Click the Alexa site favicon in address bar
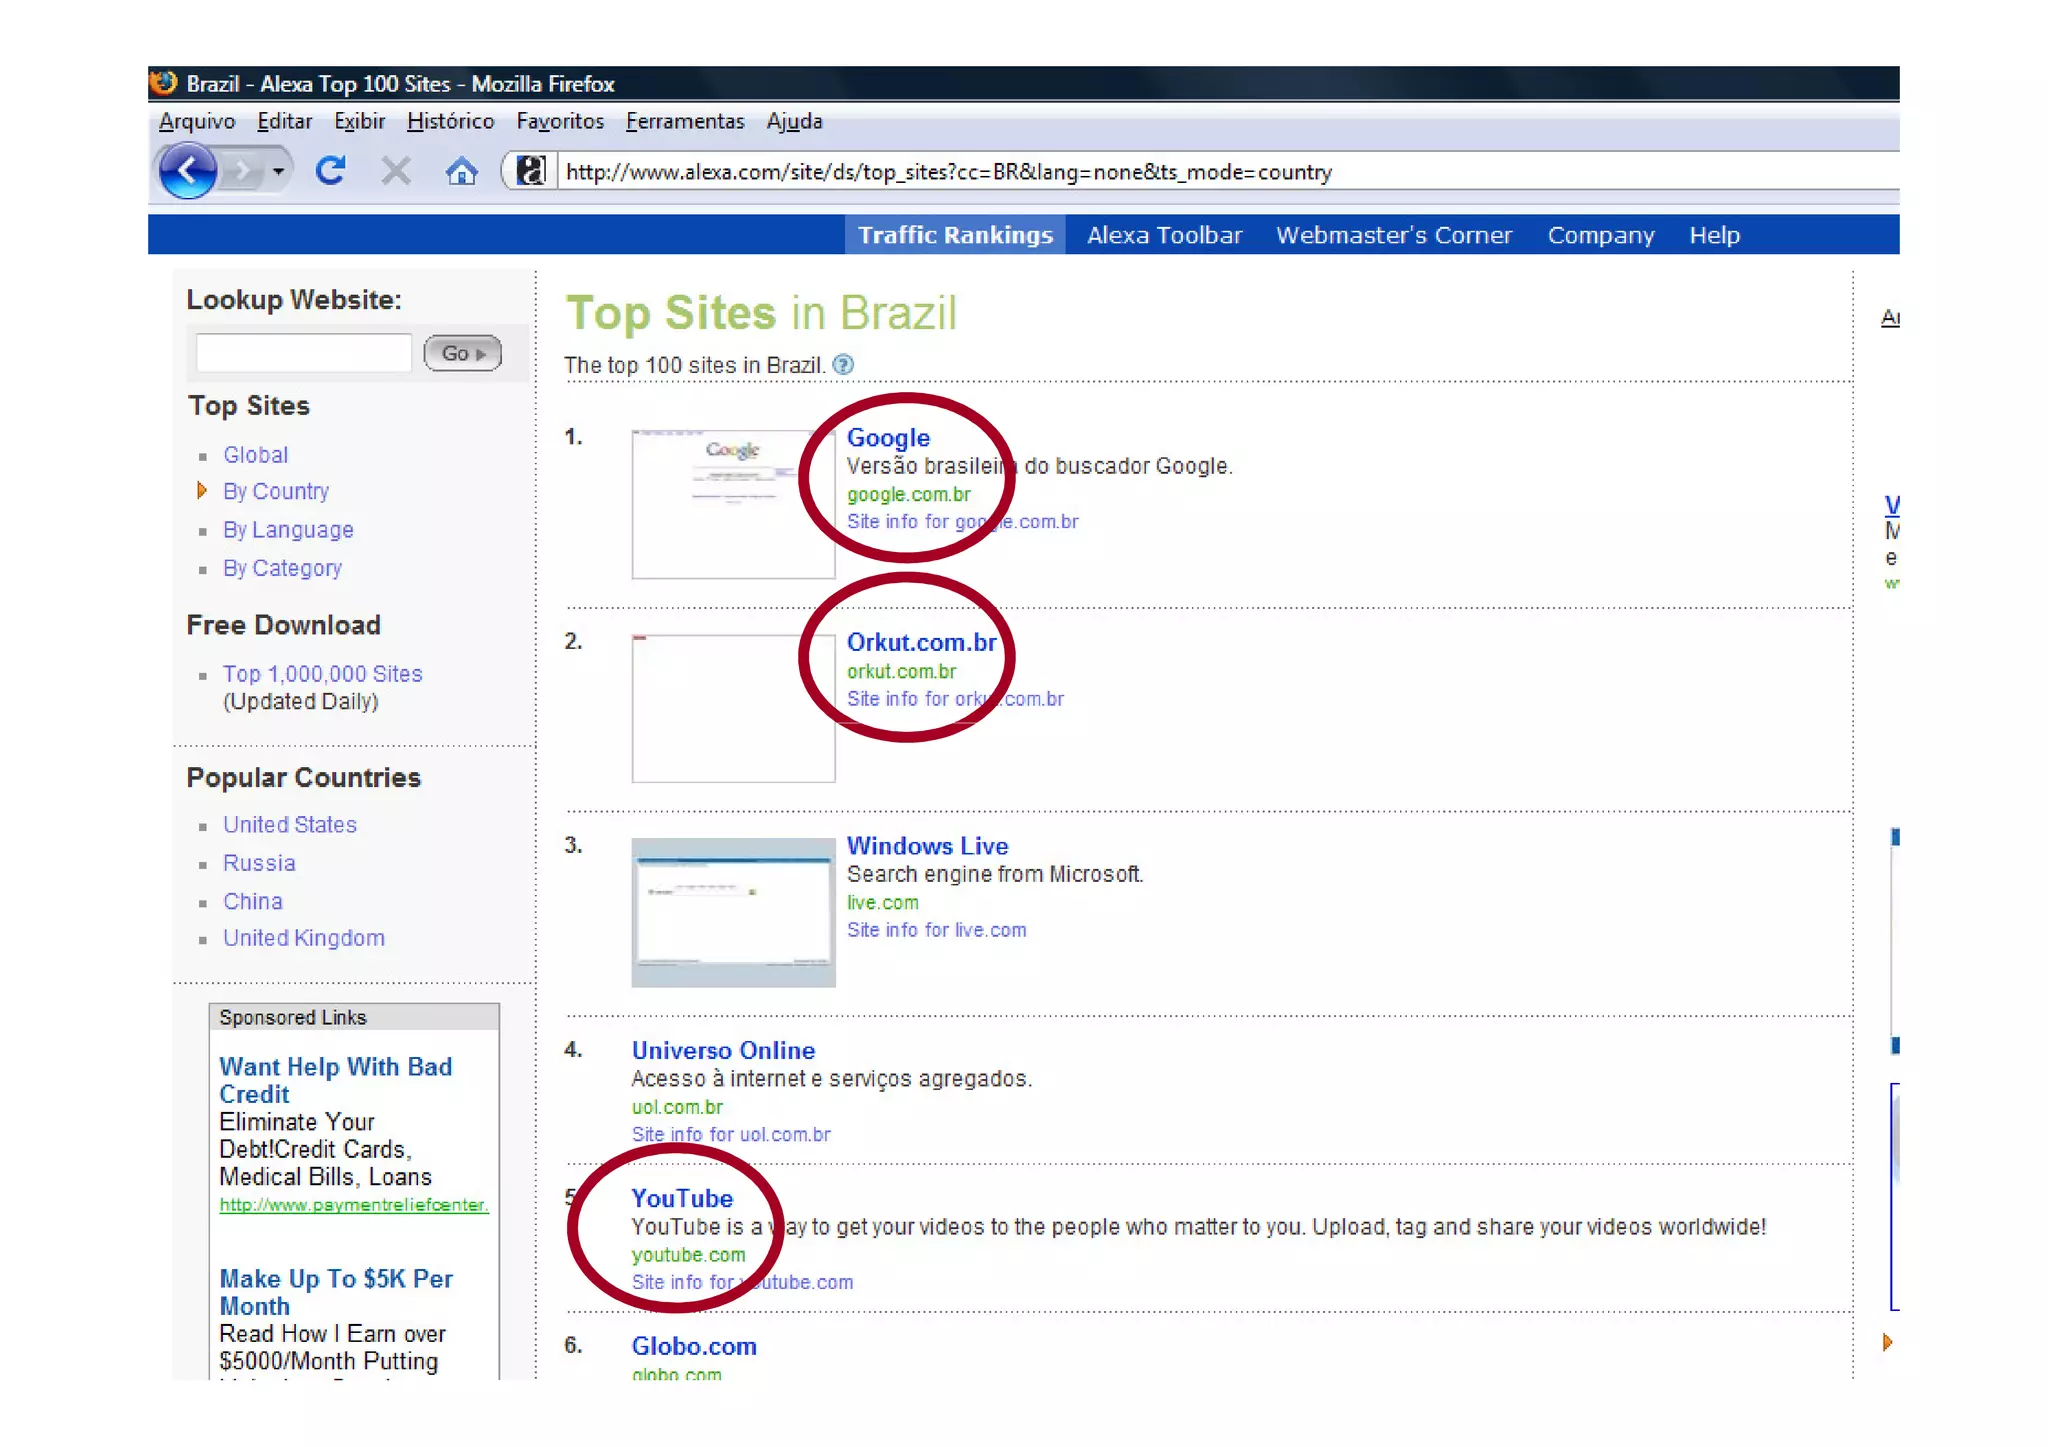2048x1447 pixels. pos(530,172)
